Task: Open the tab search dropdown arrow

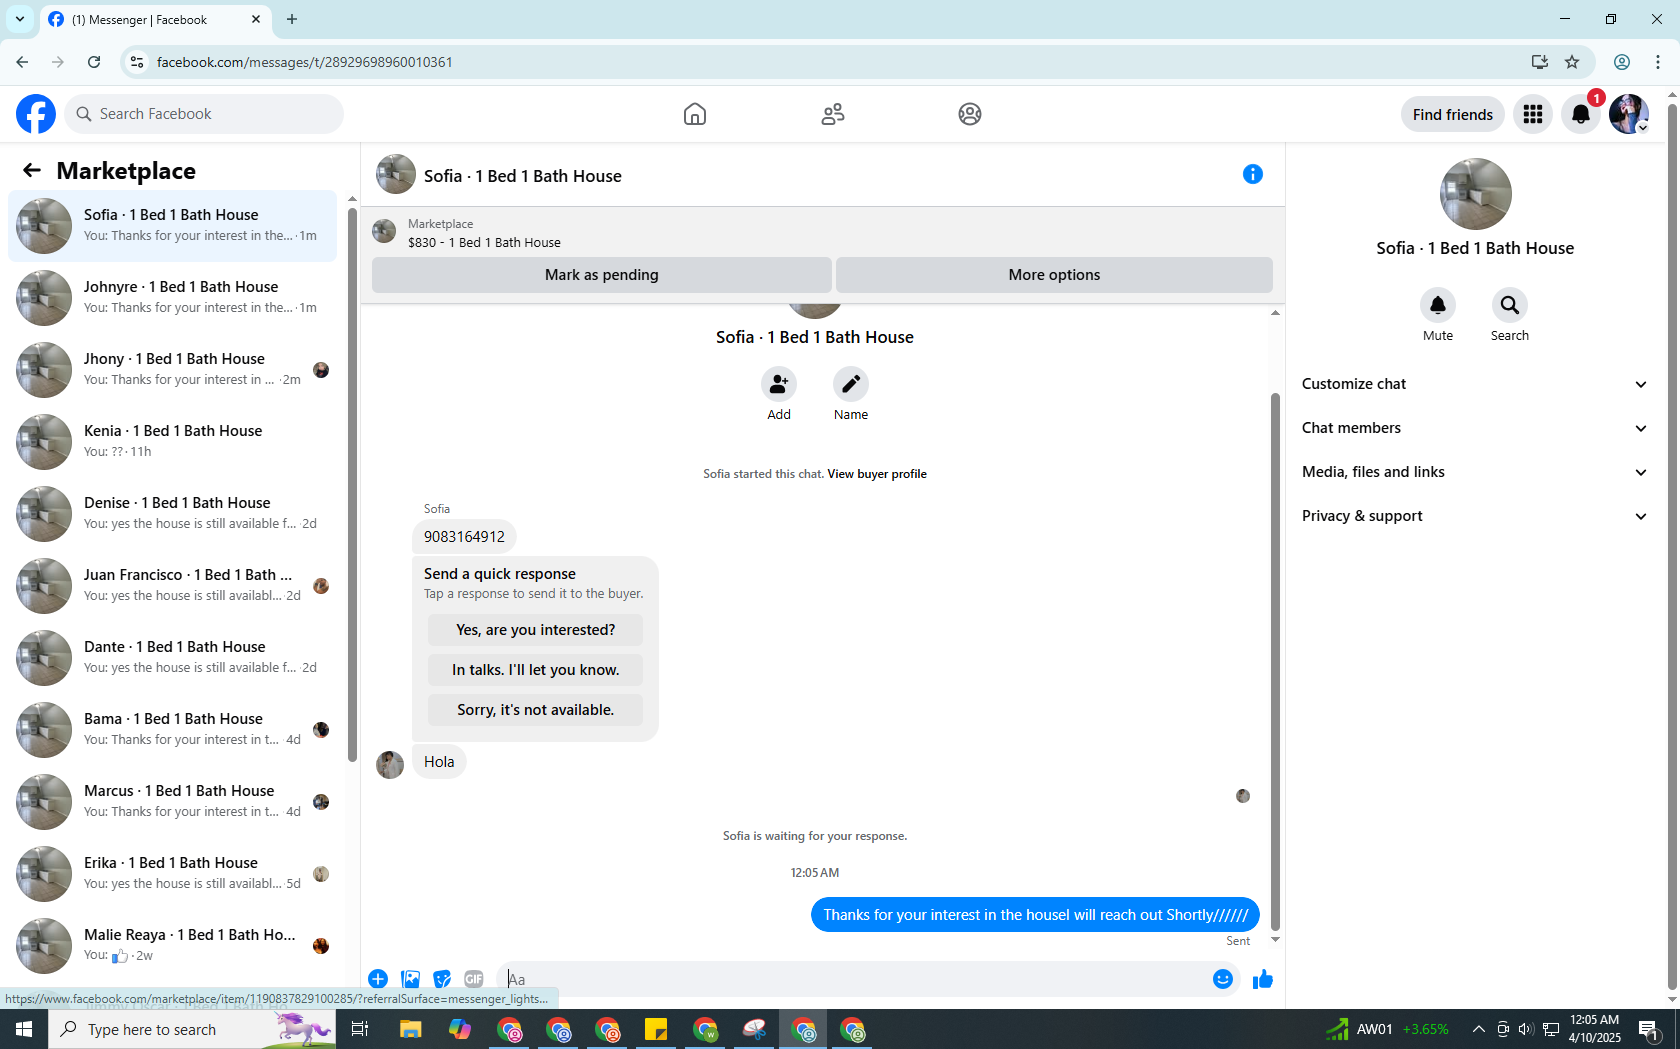Action: [20, 19]
